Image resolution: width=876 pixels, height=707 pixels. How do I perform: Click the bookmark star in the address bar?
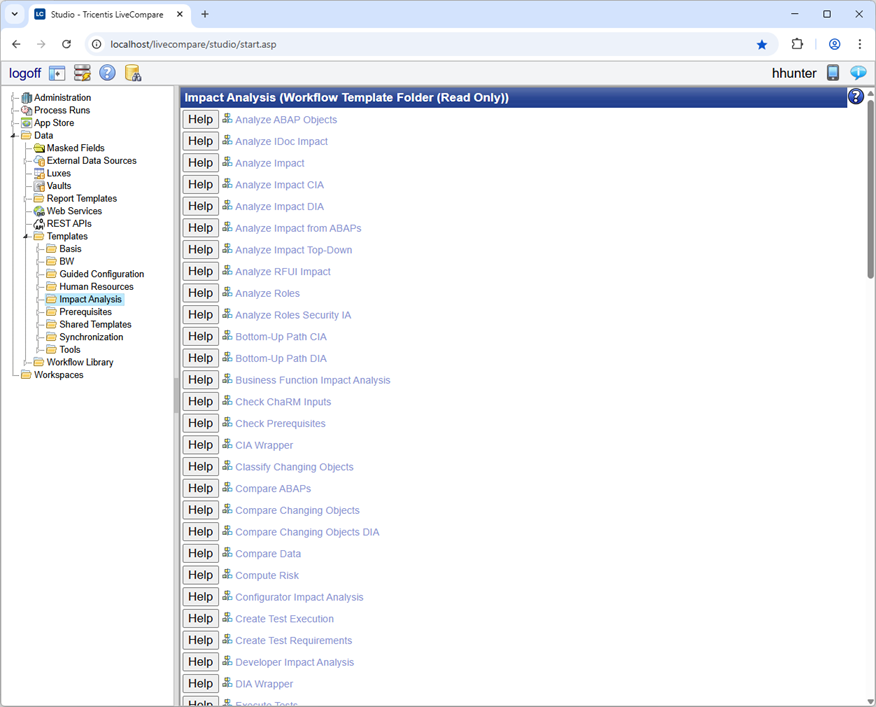coord(762,44)
